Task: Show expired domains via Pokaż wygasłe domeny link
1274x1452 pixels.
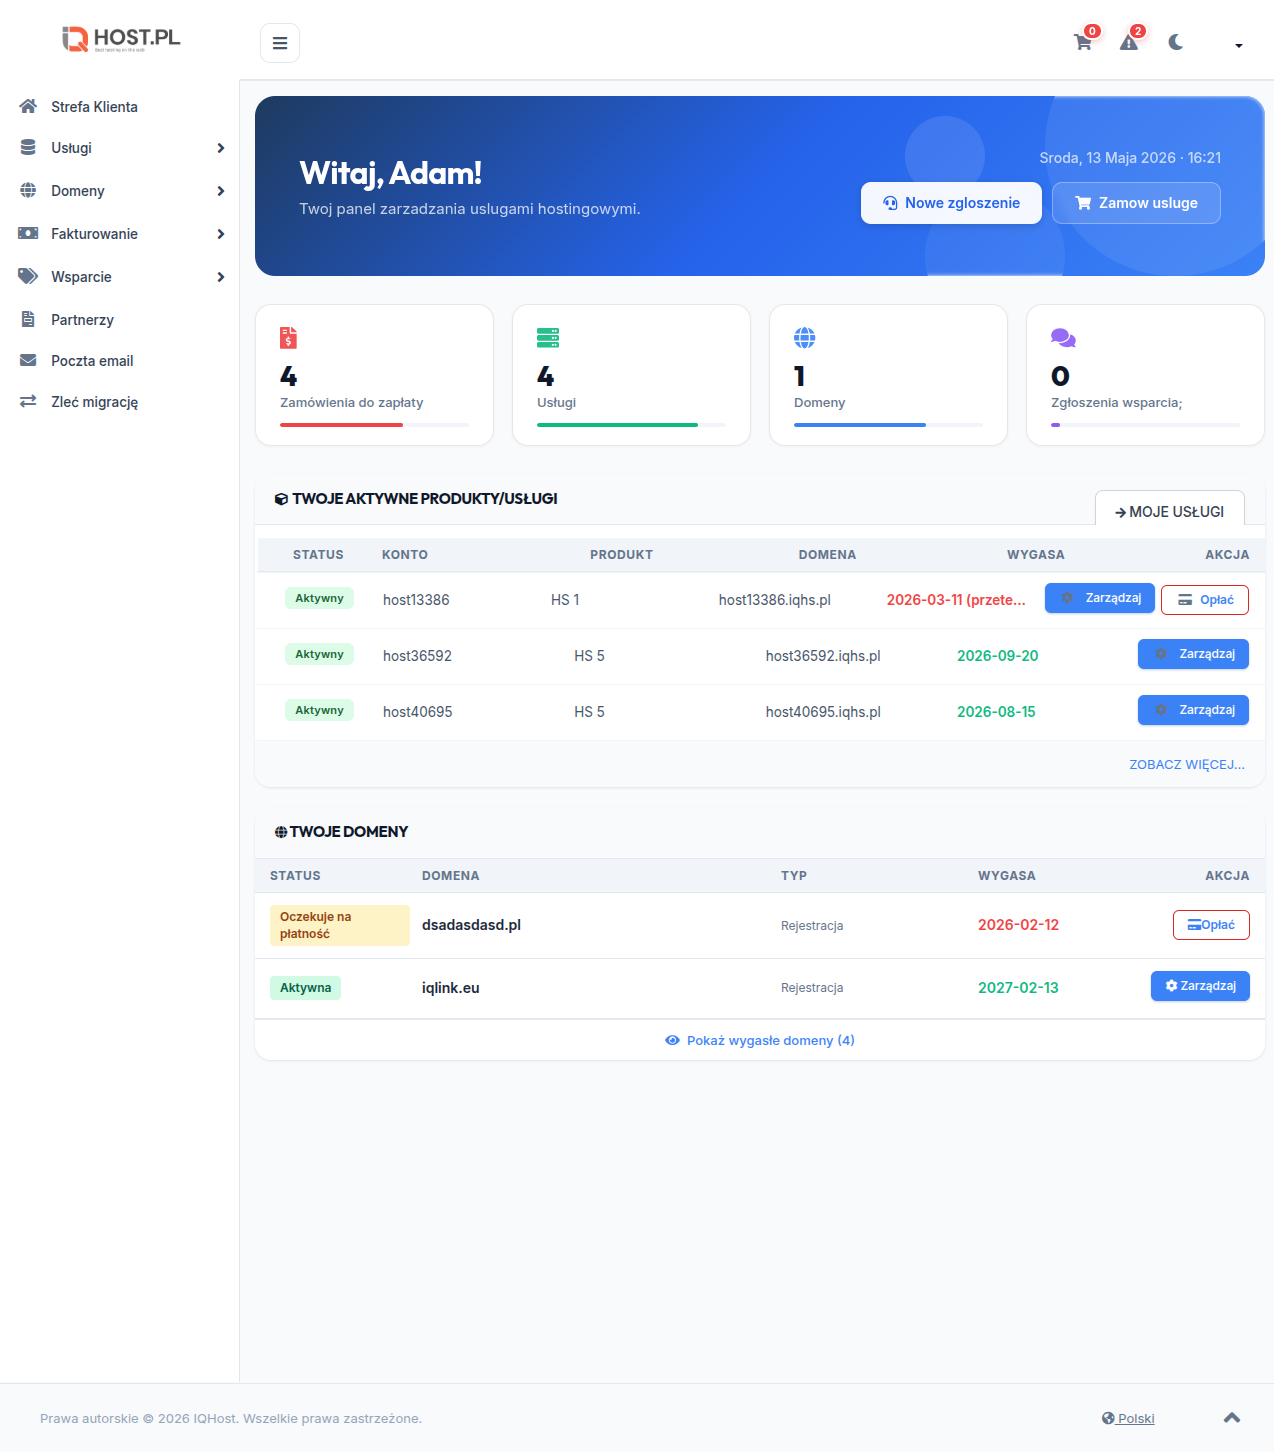Action: click(x=760, y=1041)
